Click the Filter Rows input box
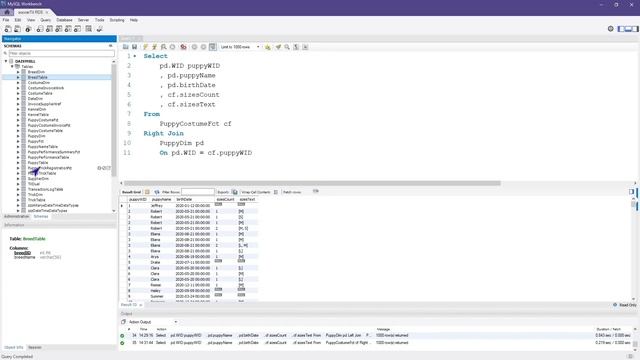This screenshot has width=640, height=360. pyautogui.click(x=198, y=192)
